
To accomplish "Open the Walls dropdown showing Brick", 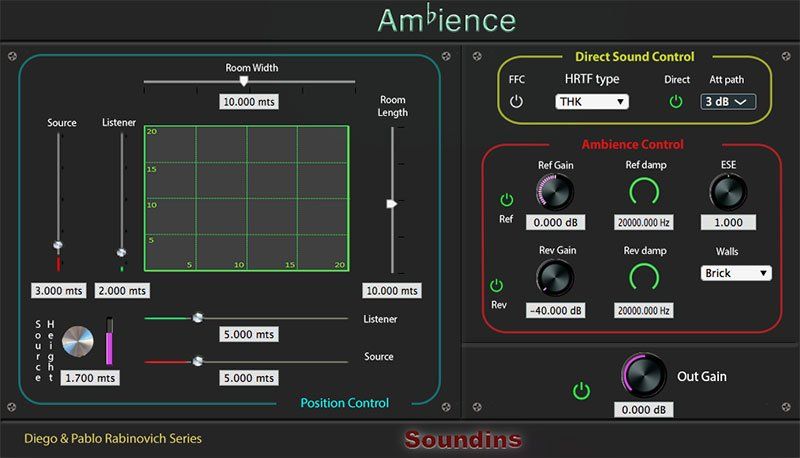I will tap(736, 273).
